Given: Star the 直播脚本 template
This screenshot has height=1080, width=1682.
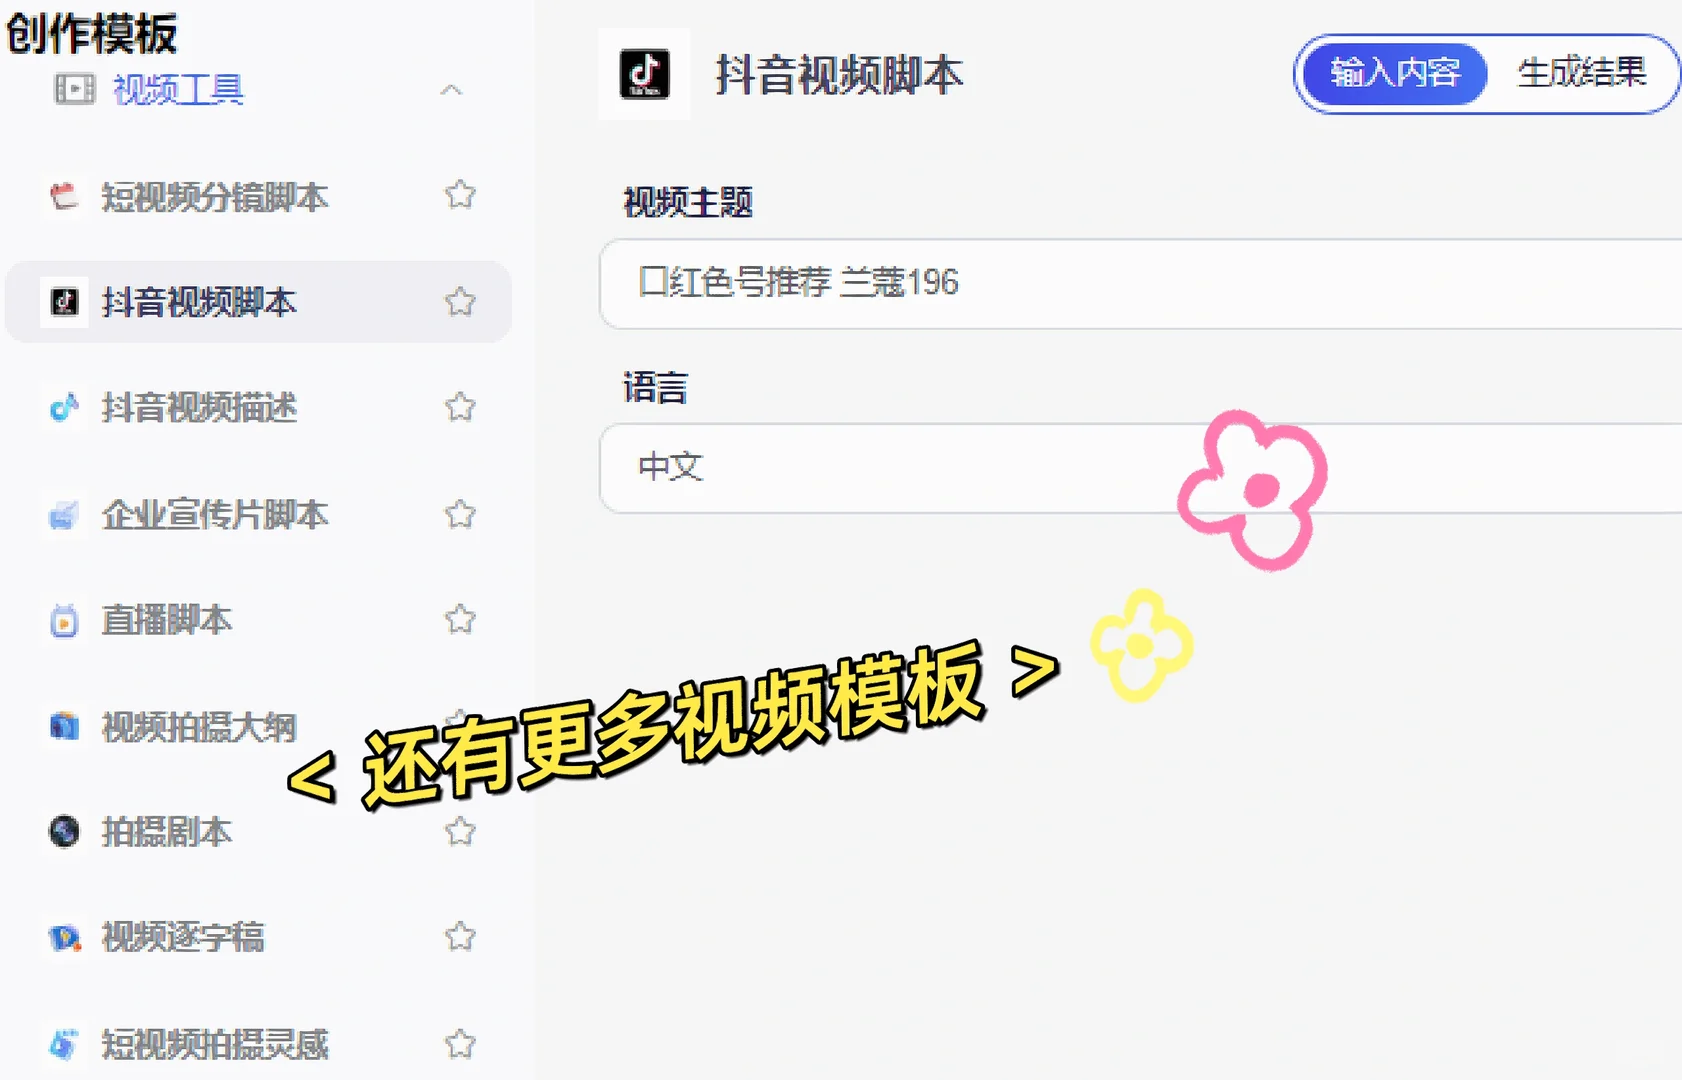Looking at the screenshot, I should [460, 619].
